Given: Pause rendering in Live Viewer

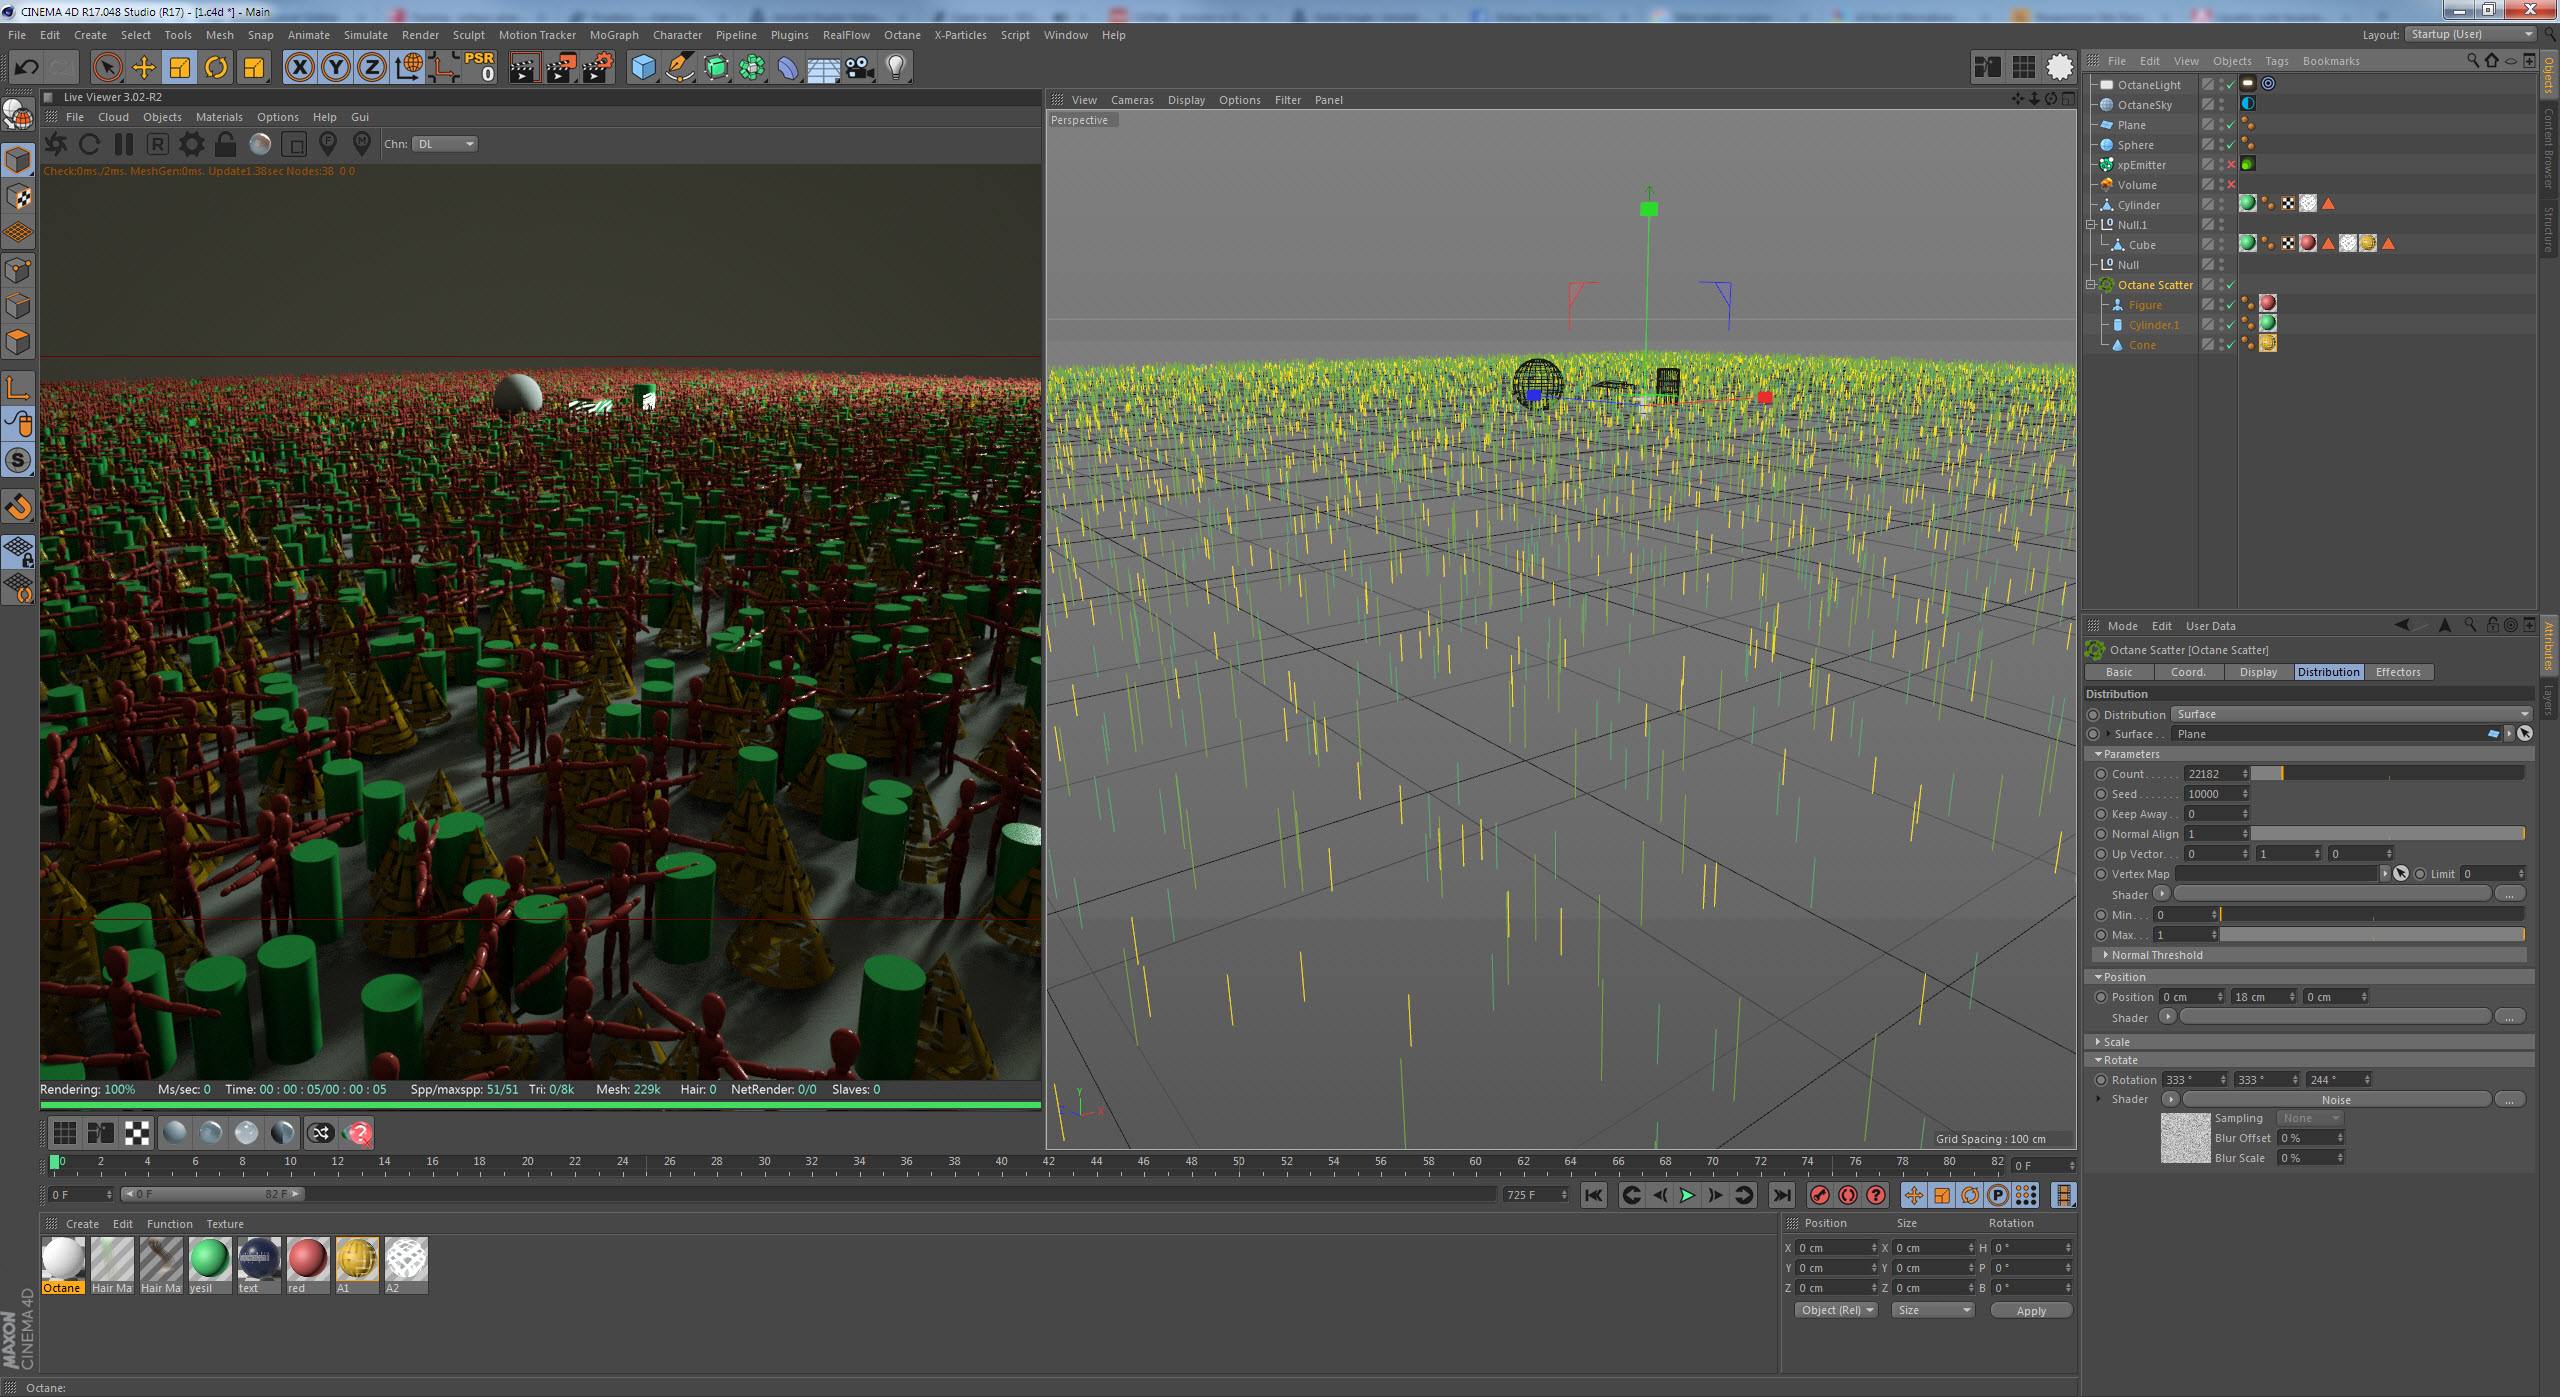Looking at the screenshot, I should tap(124, 144).
